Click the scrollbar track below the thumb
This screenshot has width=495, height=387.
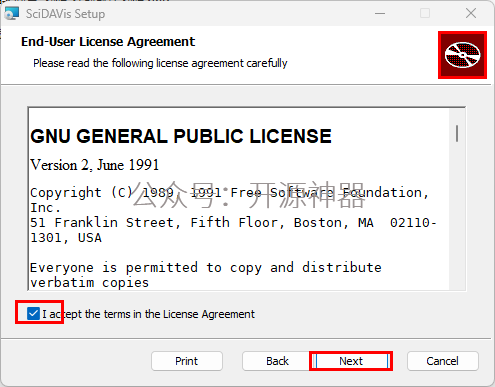point(457,217)
